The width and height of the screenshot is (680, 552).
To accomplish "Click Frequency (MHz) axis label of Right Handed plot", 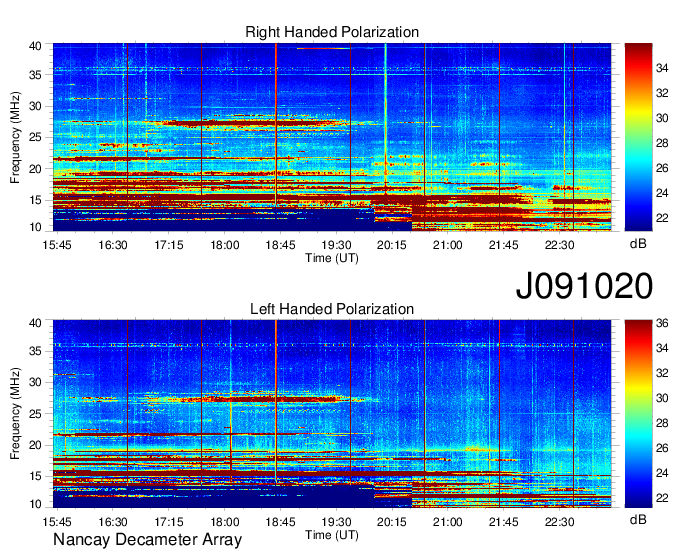I will pos(15,137).
